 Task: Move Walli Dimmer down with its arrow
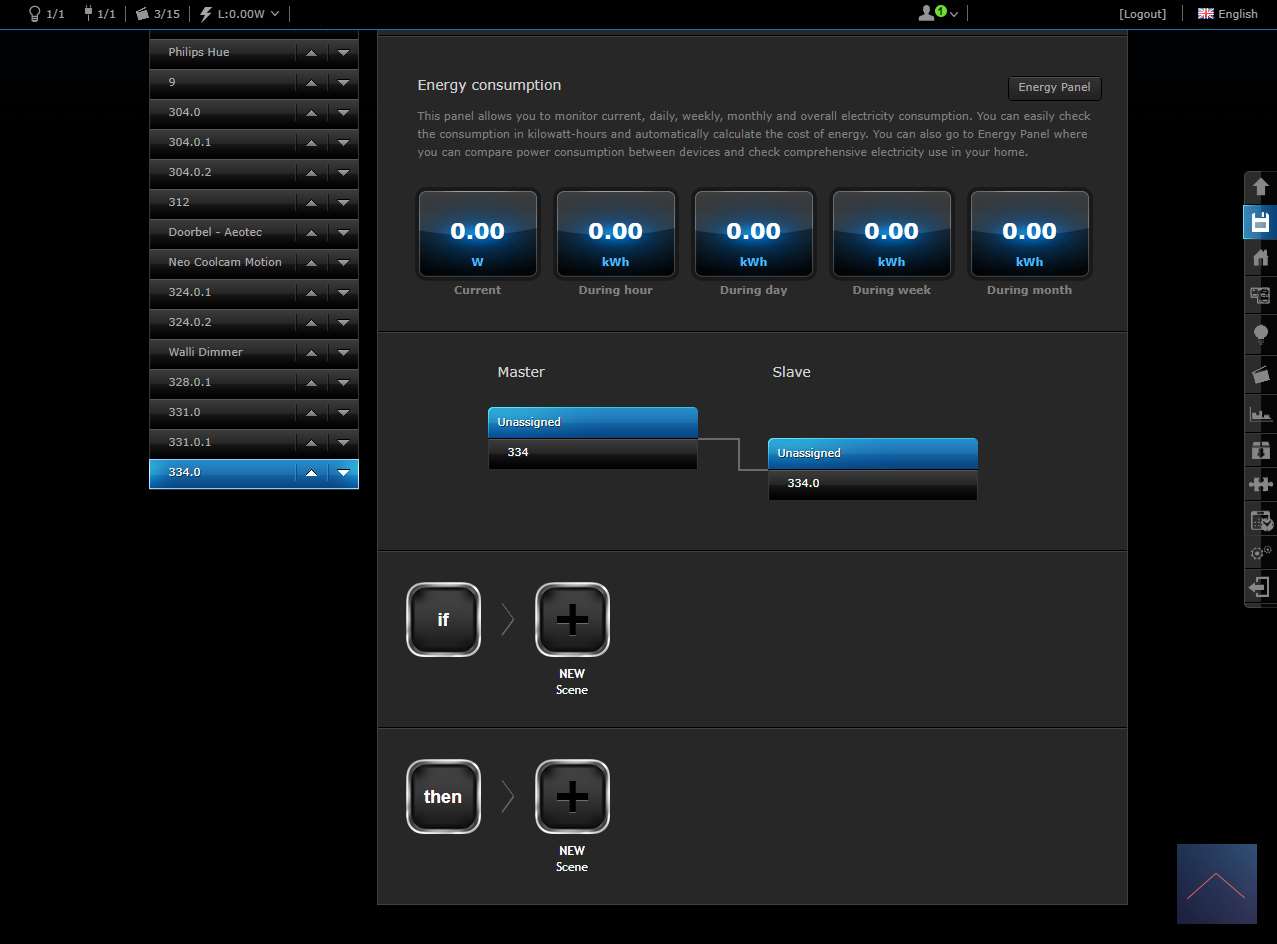point(343,352)
